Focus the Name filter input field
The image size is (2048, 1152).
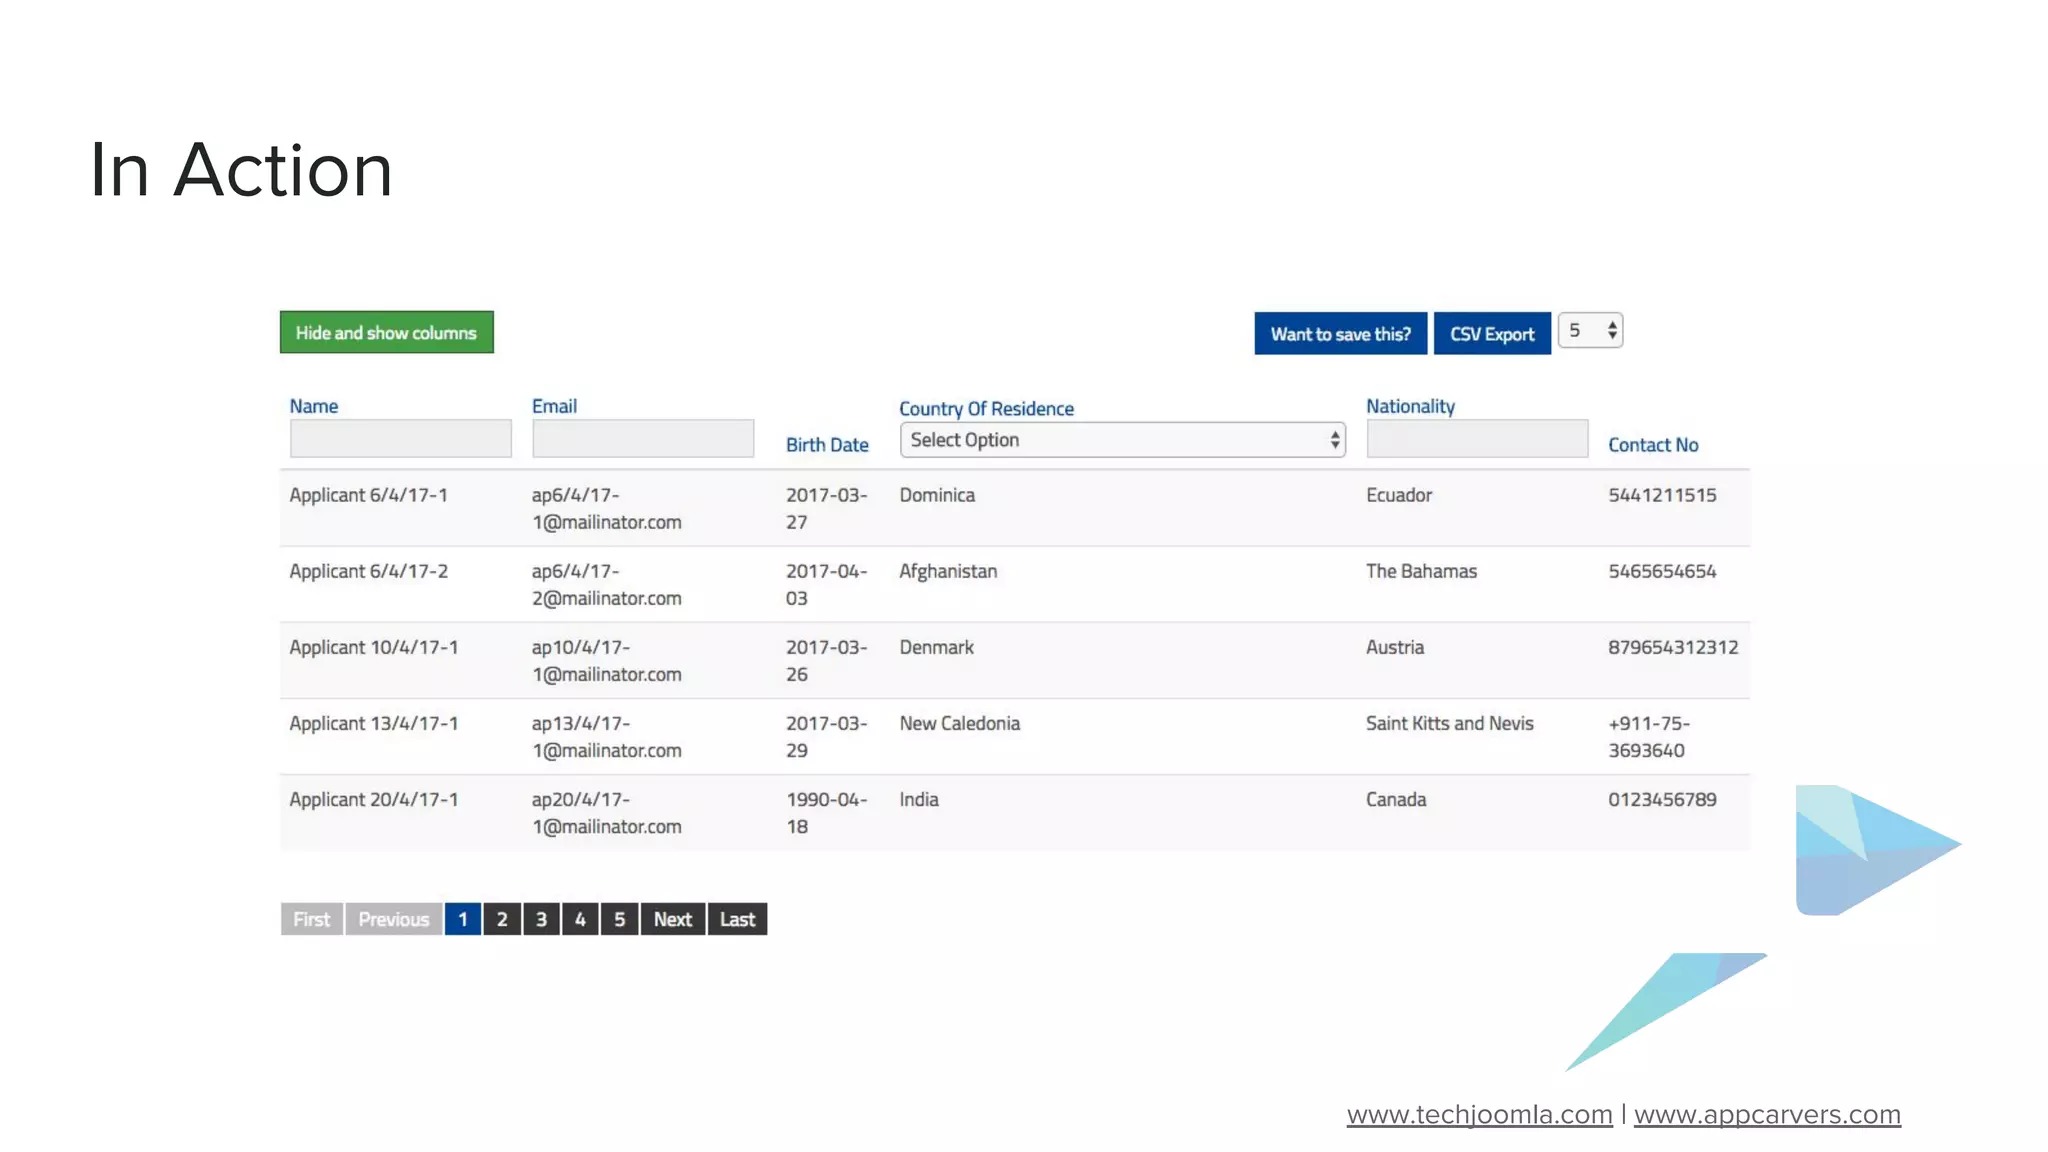(x=400, y=439)
